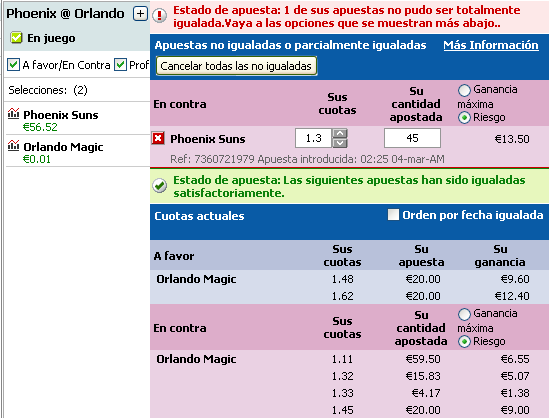
Task: Expand the Phoenix @ Orlando market plus icon
Action: tap(140, 14)
